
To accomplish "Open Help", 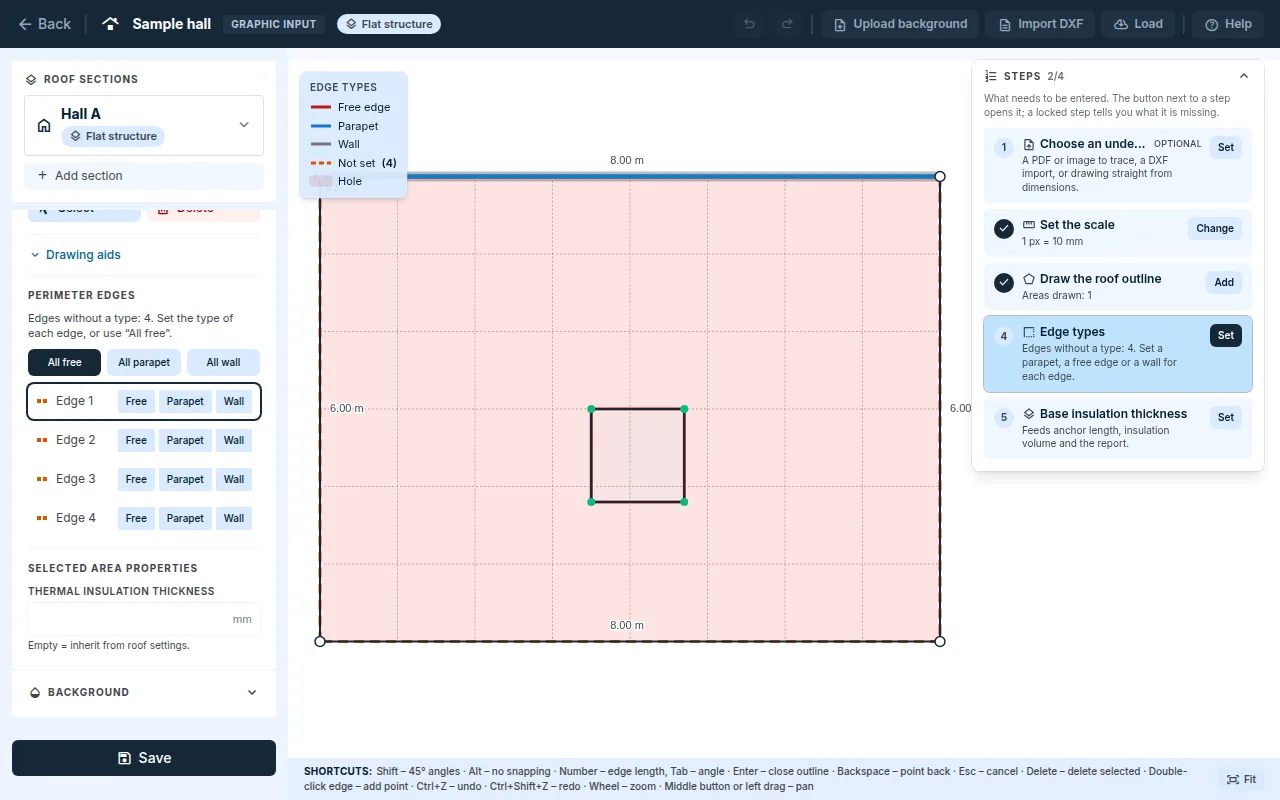I will tap(1228, 24).
